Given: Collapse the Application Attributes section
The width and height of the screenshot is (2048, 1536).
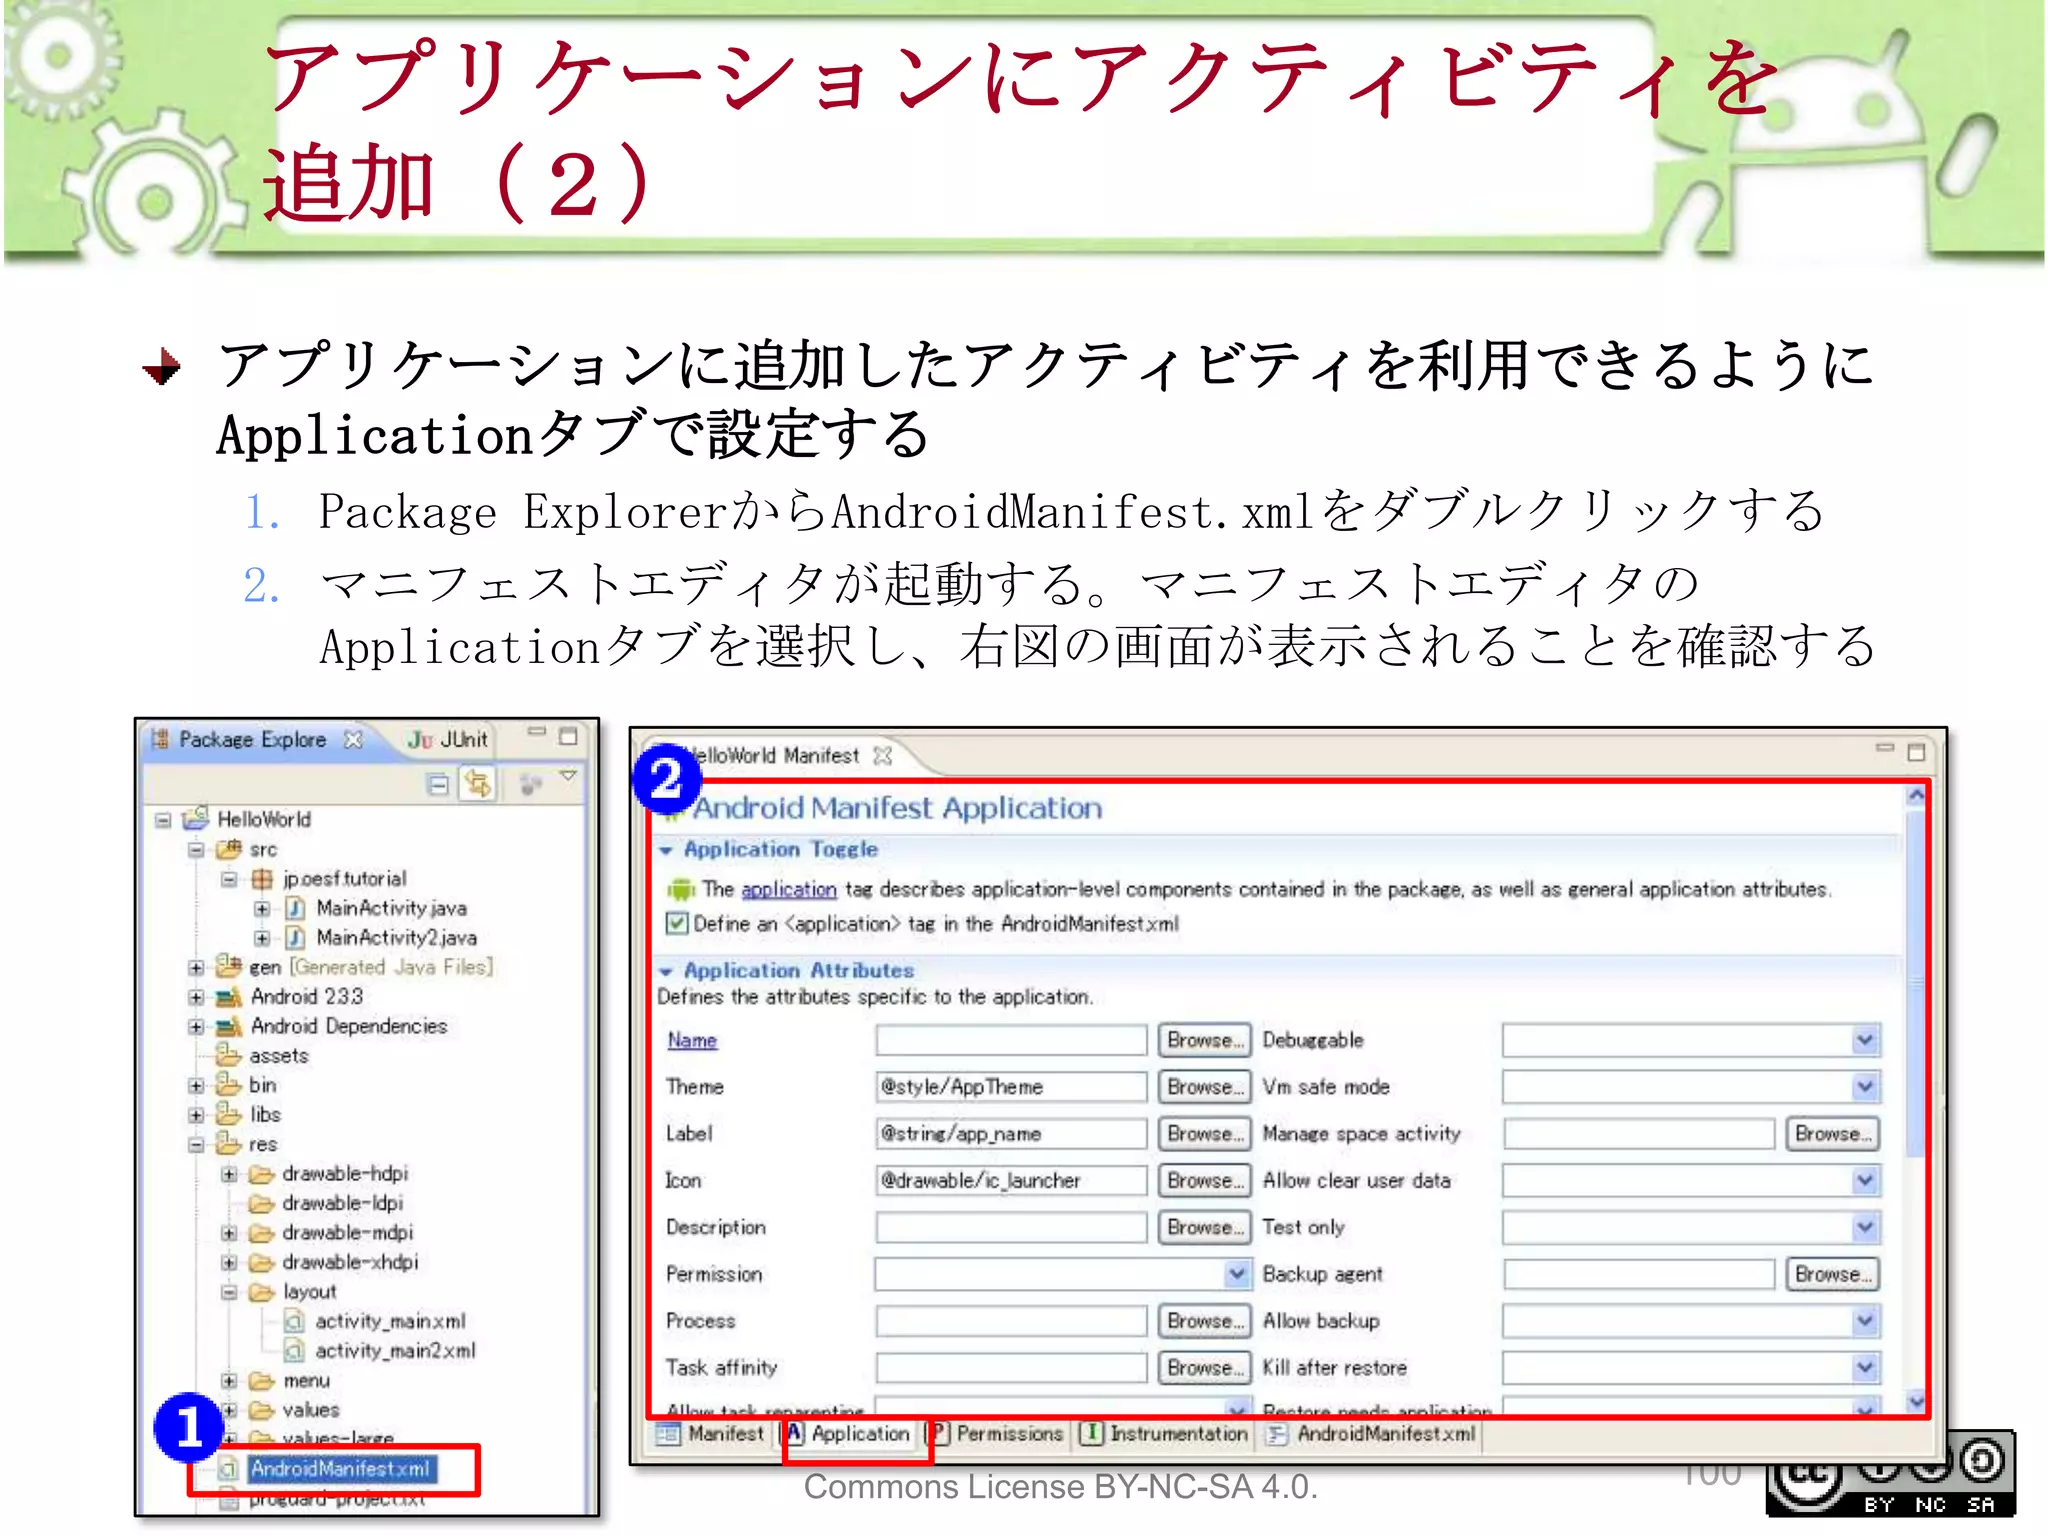Looking at the screenshot, I should click(666, 971).
